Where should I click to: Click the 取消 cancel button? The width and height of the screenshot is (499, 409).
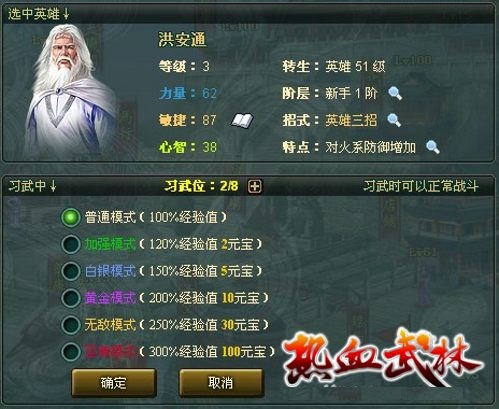pos(221,383)
